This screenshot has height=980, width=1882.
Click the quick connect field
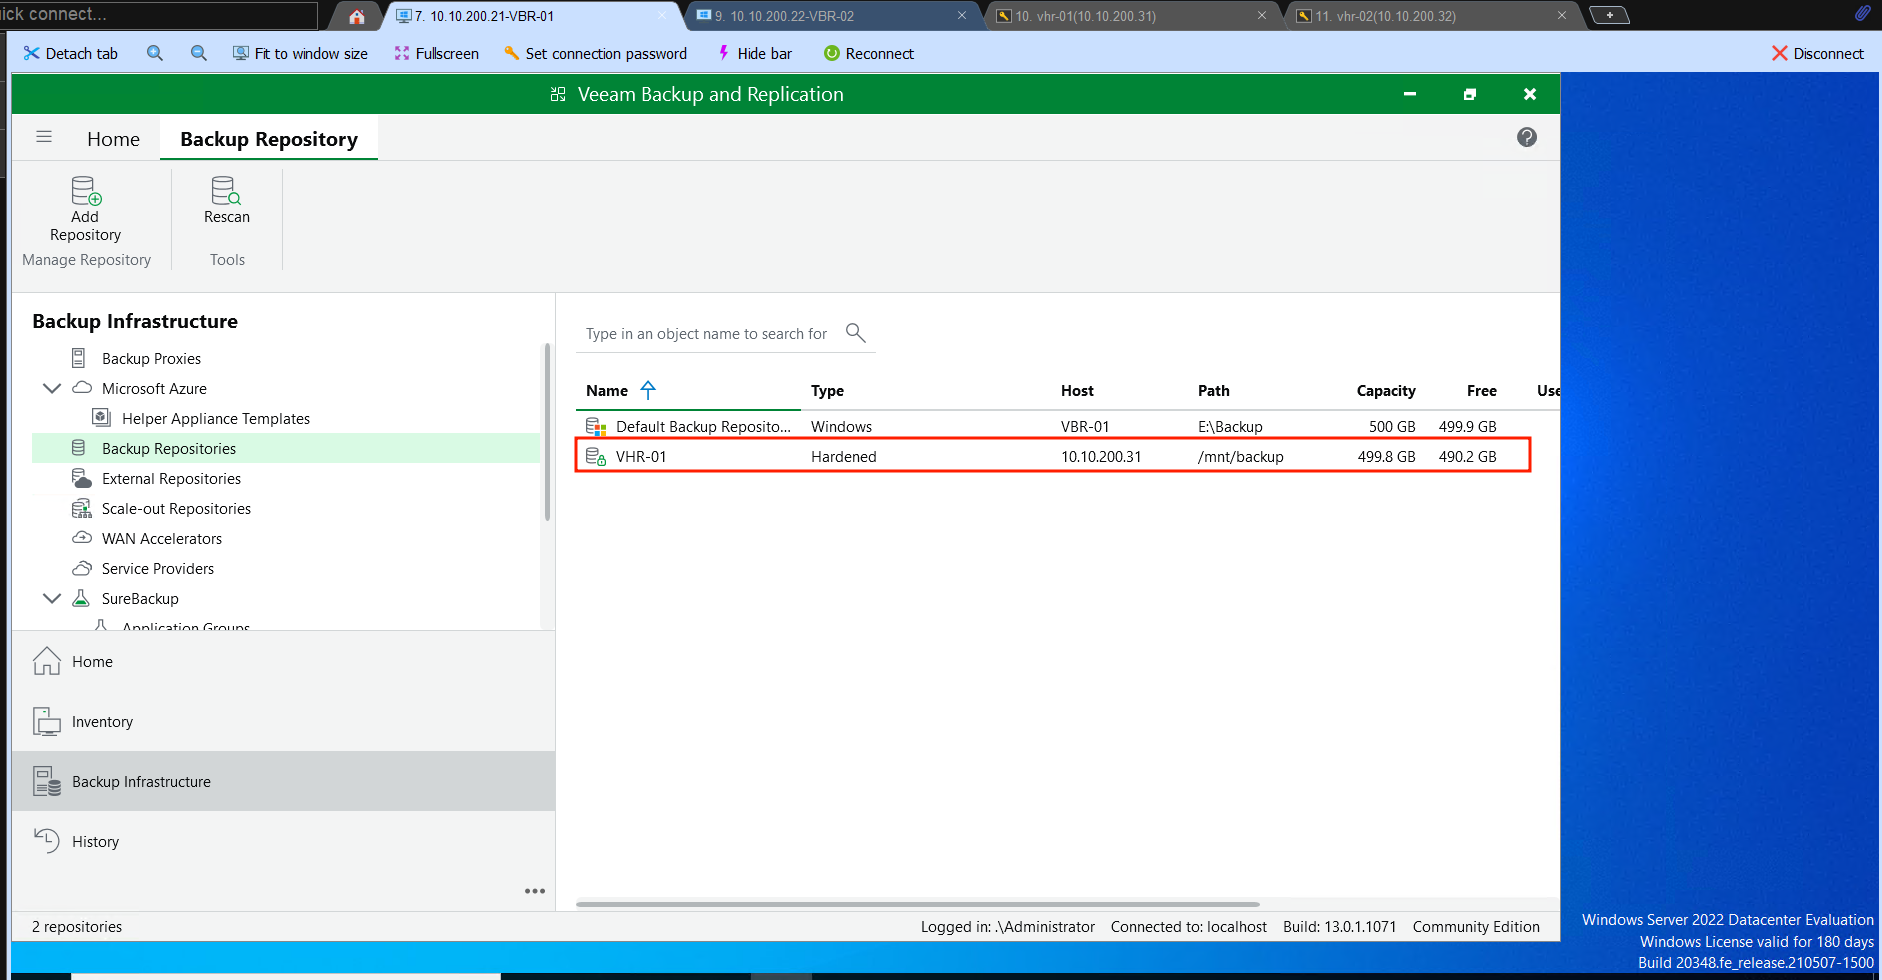click(x=158, y=14)
